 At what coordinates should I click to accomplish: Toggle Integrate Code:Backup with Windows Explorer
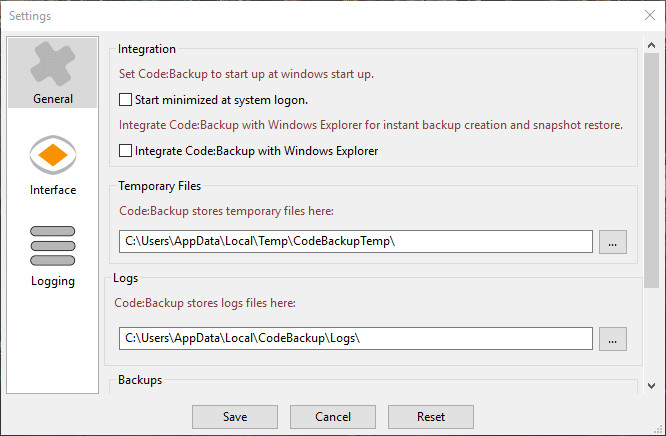[125, 151]
